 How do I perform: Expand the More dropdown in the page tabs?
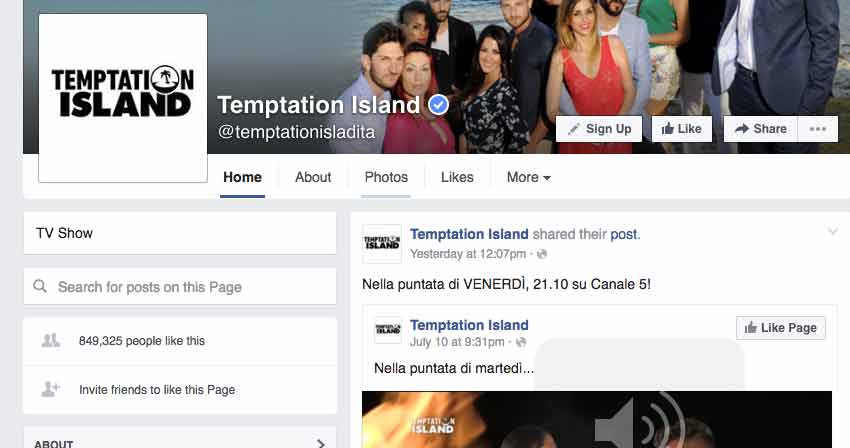(x=529, y=177)
